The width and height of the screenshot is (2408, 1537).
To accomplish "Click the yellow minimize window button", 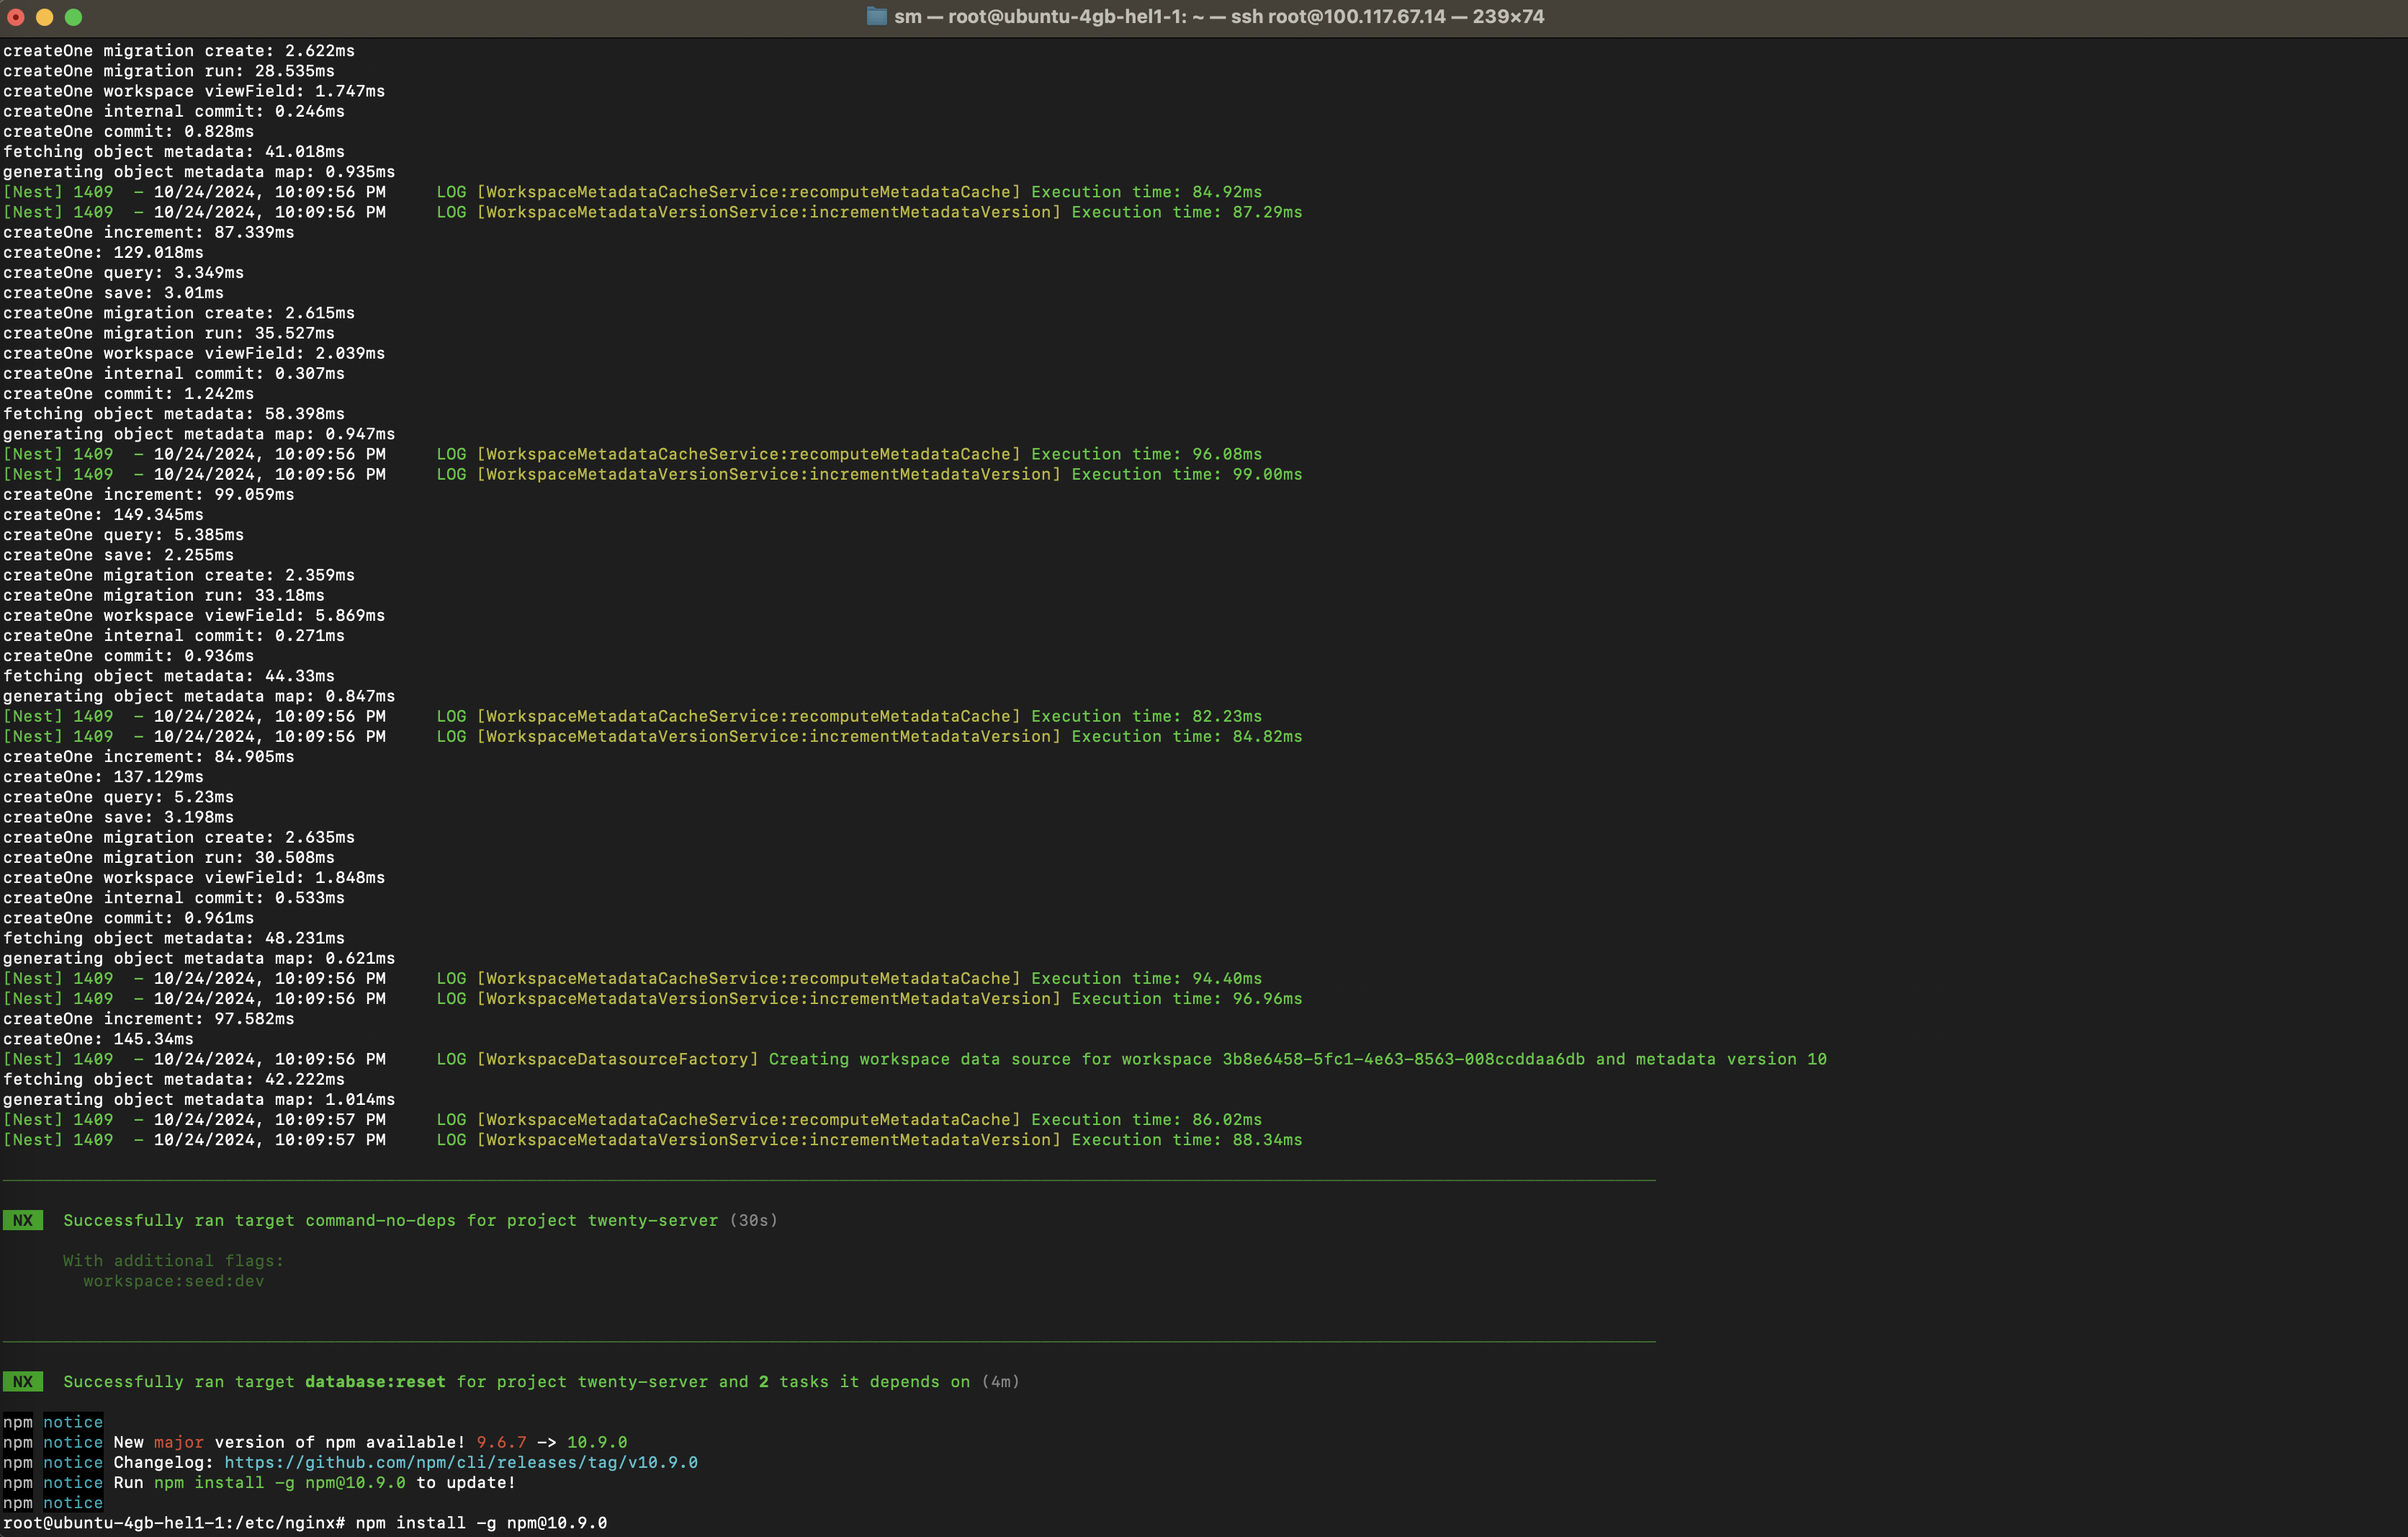I will 44,17.
